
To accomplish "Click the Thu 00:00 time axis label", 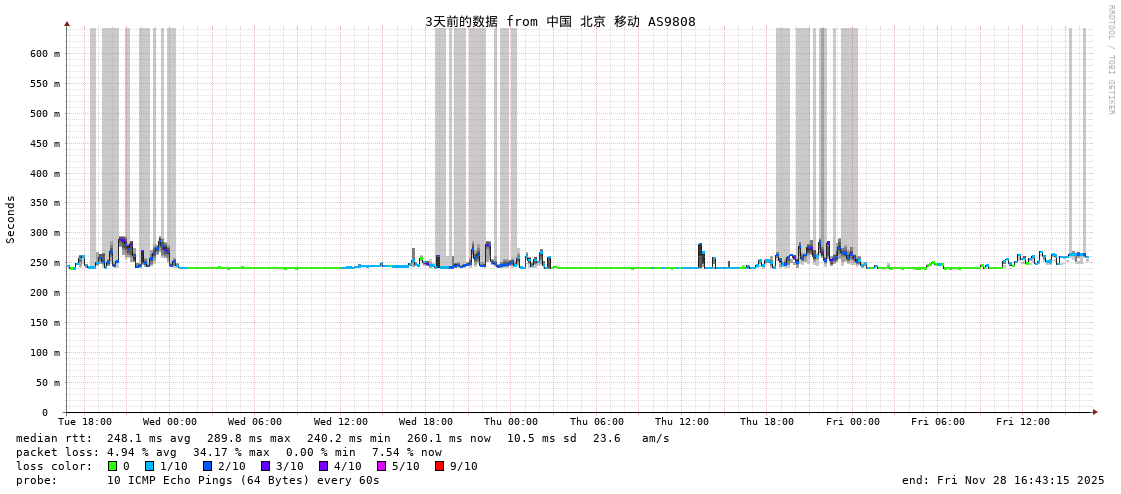I will (511, 422).
